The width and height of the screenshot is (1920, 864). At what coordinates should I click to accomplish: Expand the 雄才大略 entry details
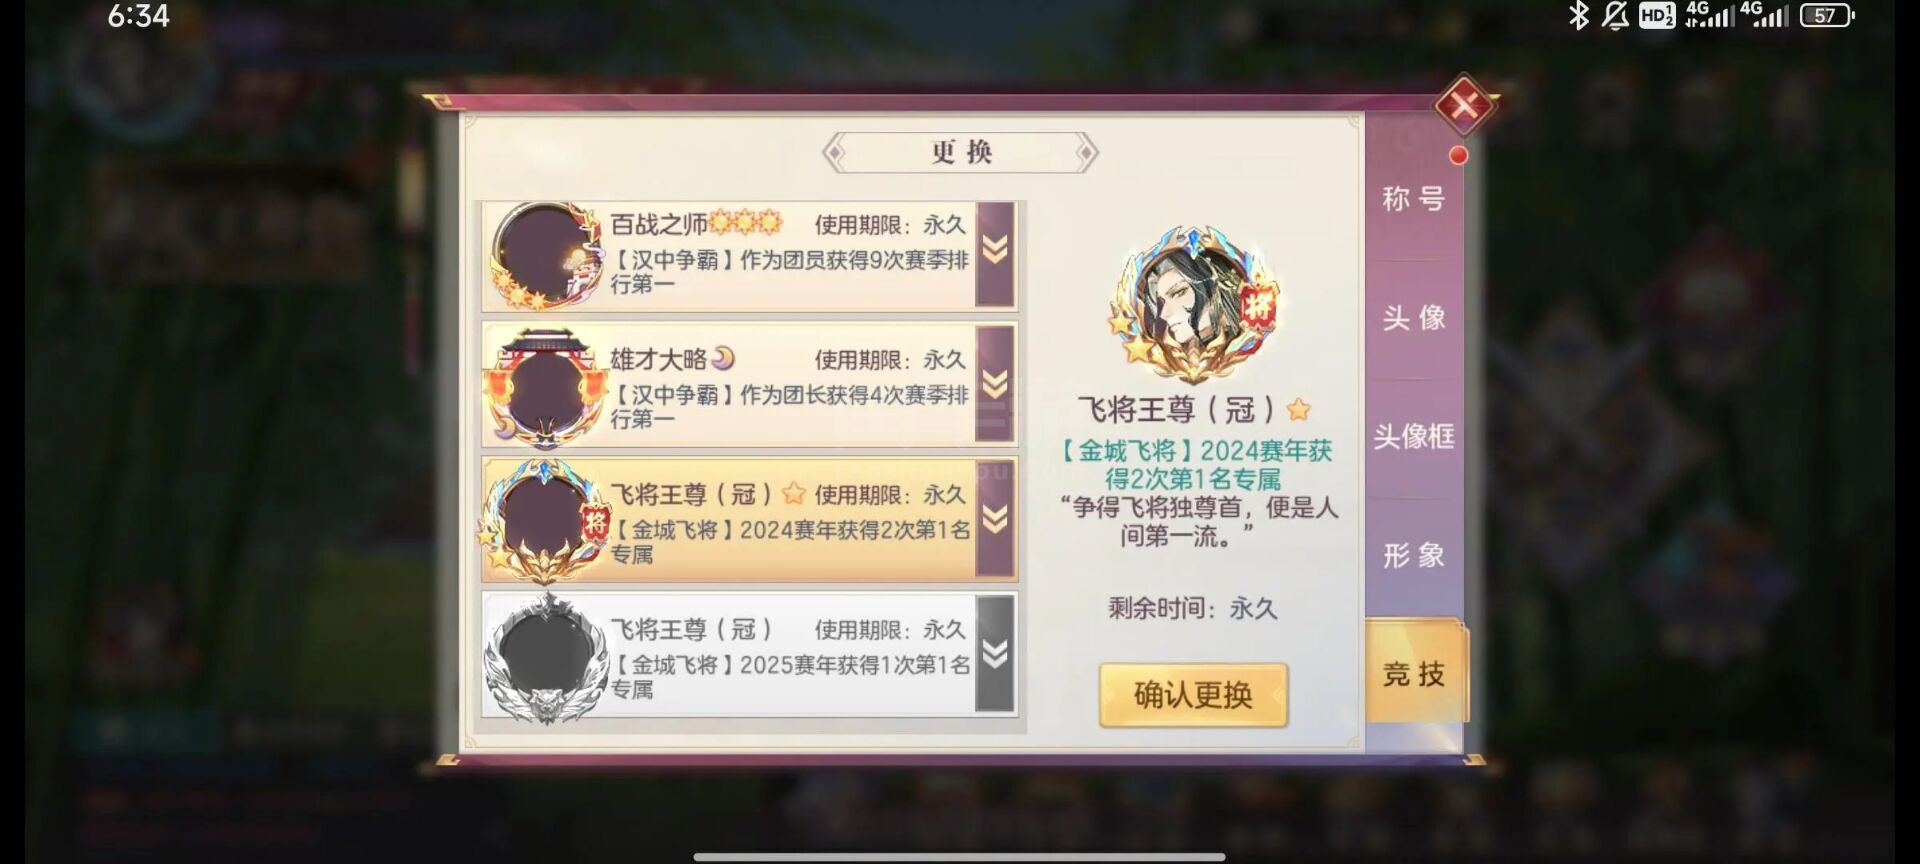995,385
